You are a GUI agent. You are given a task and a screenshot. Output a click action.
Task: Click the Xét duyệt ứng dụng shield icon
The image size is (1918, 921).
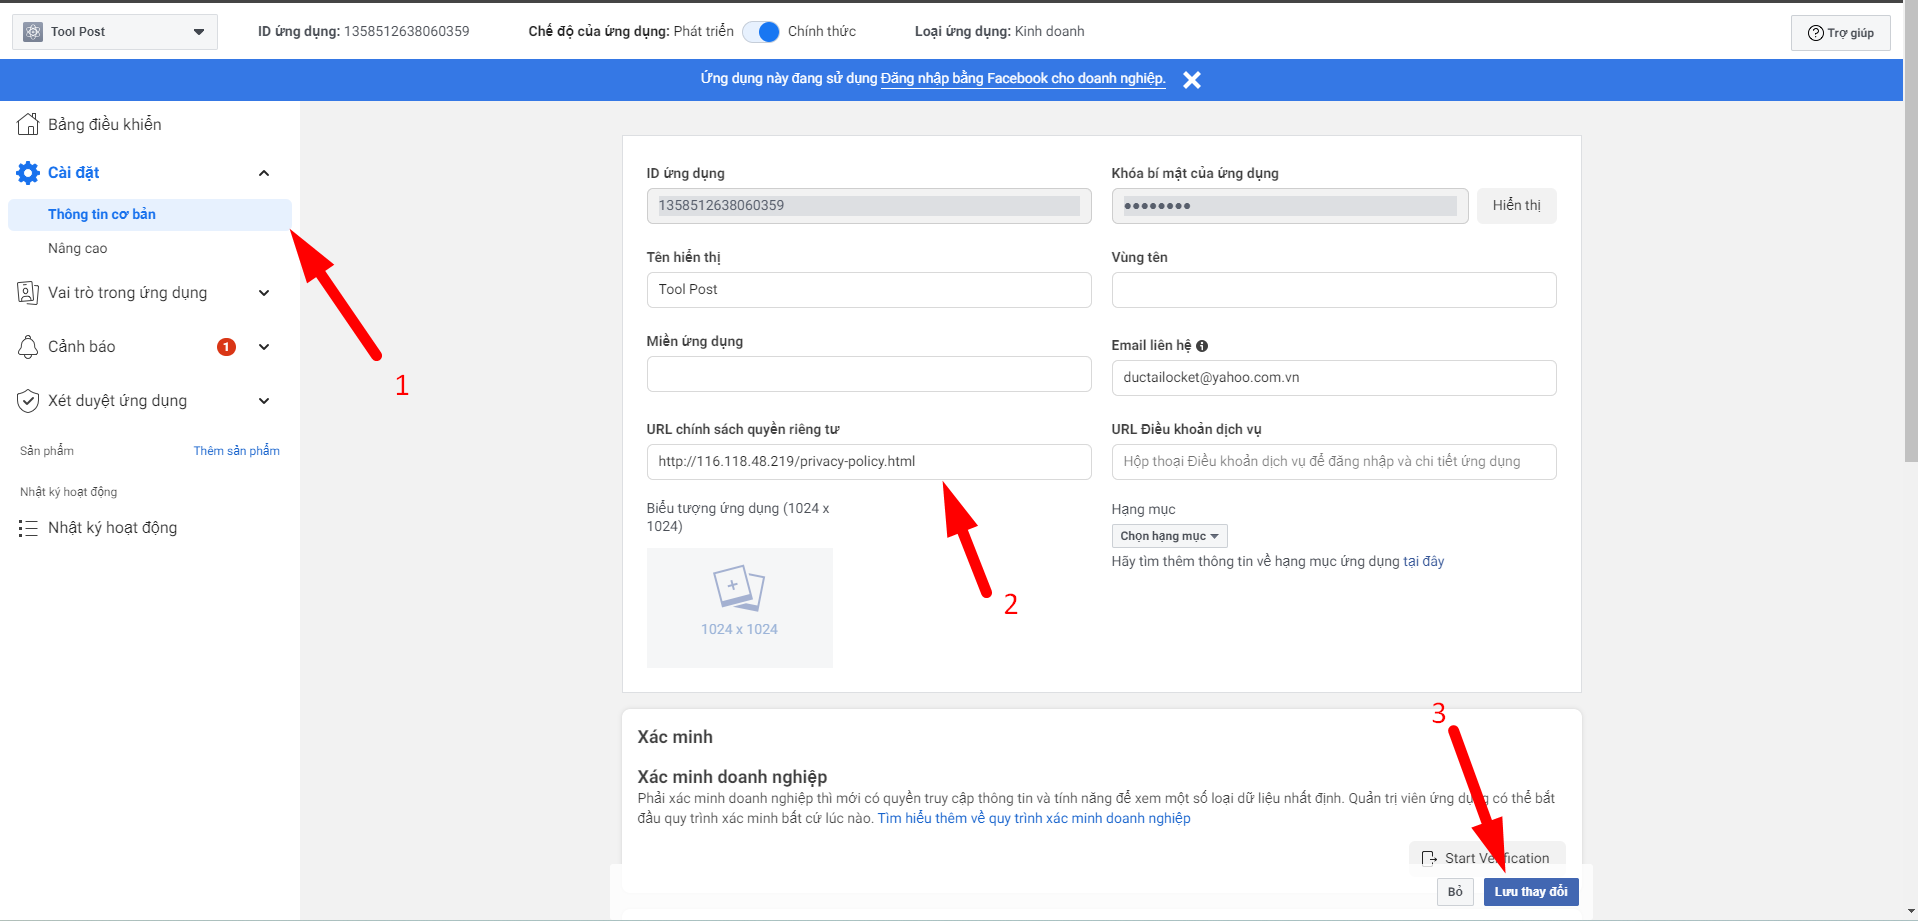[28, 401]
